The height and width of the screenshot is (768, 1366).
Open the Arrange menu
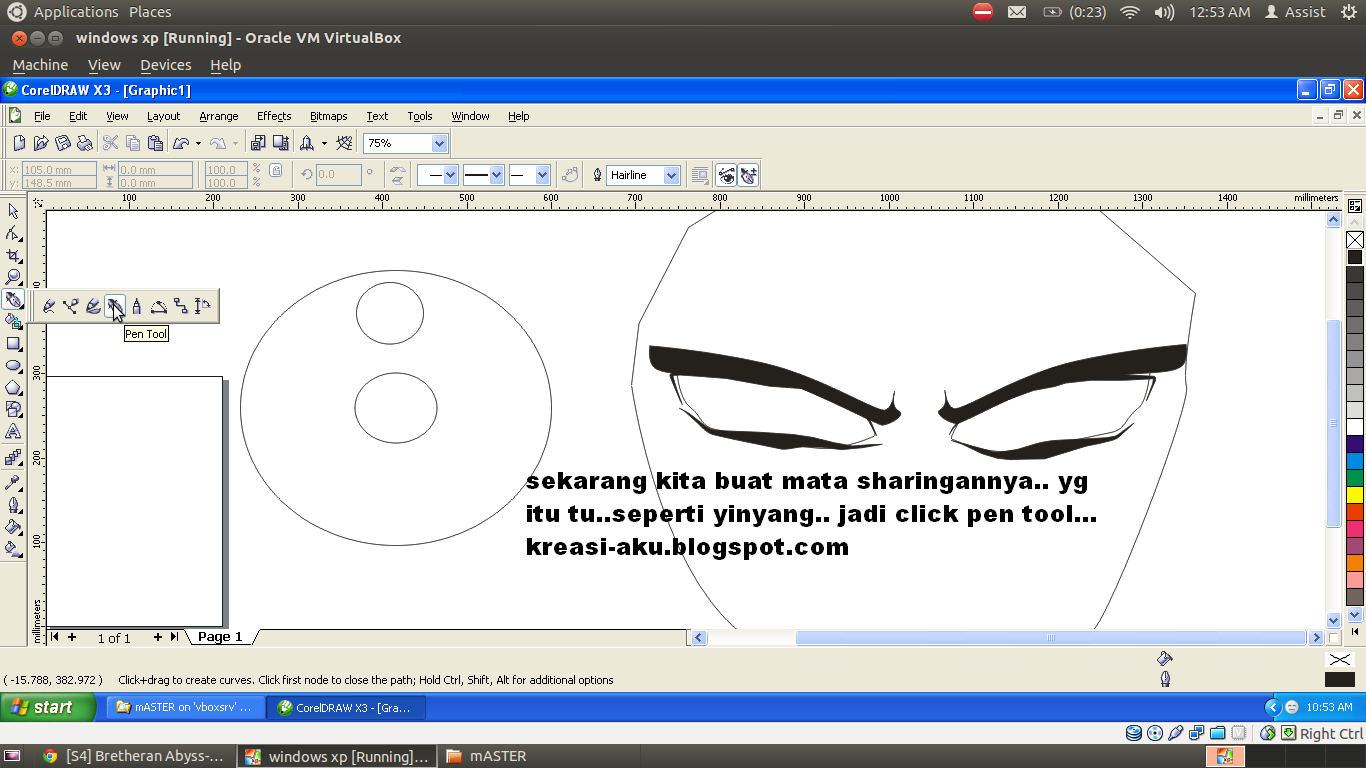pos(219,116)
